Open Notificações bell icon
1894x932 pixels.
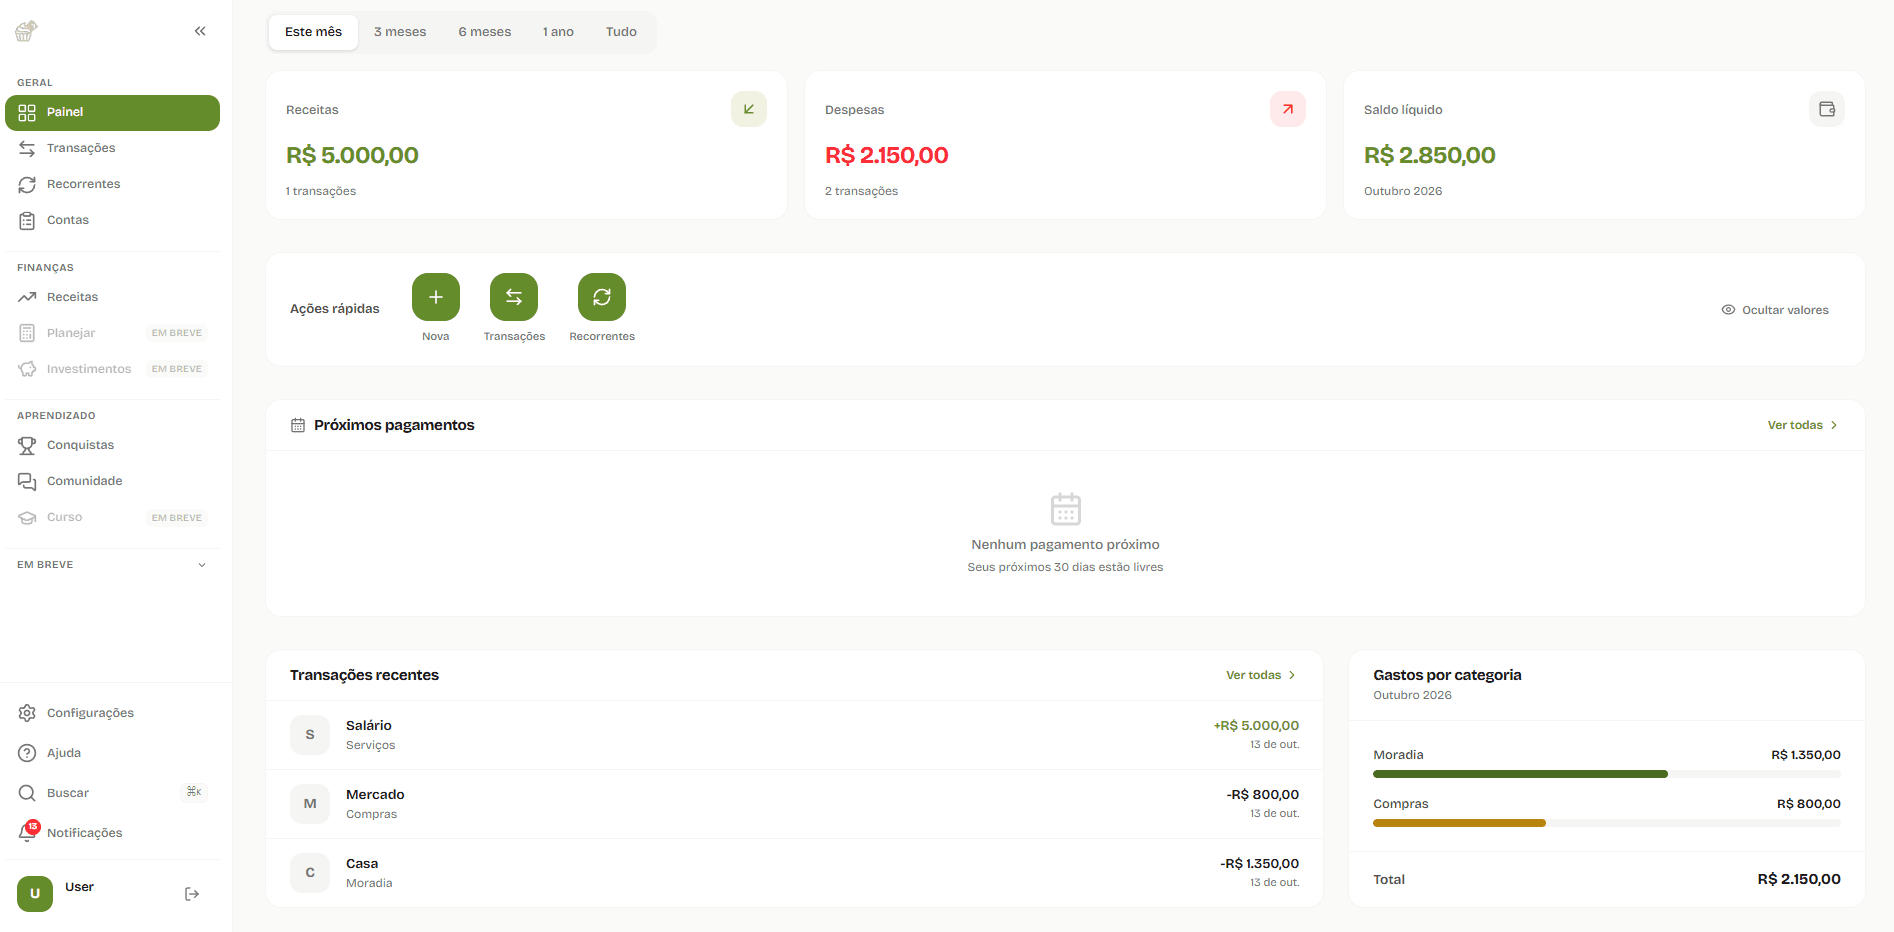click(28, 832)
